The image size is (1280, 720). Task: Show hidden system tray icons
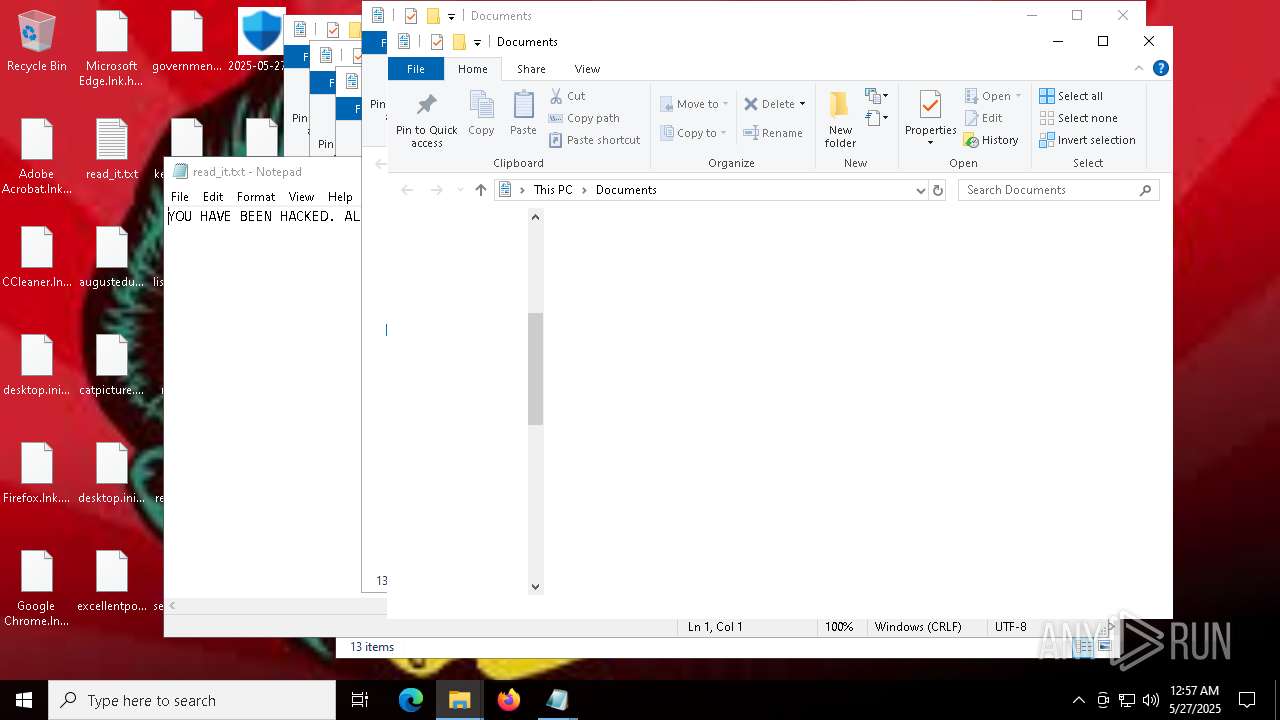click(1078, 700)
